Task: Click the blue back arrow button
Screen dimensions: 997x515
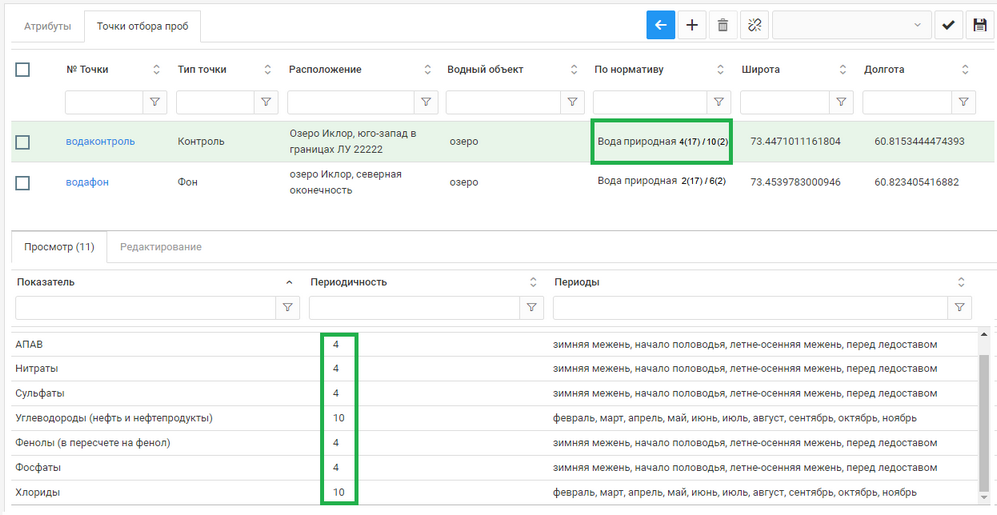Action: 660,26
